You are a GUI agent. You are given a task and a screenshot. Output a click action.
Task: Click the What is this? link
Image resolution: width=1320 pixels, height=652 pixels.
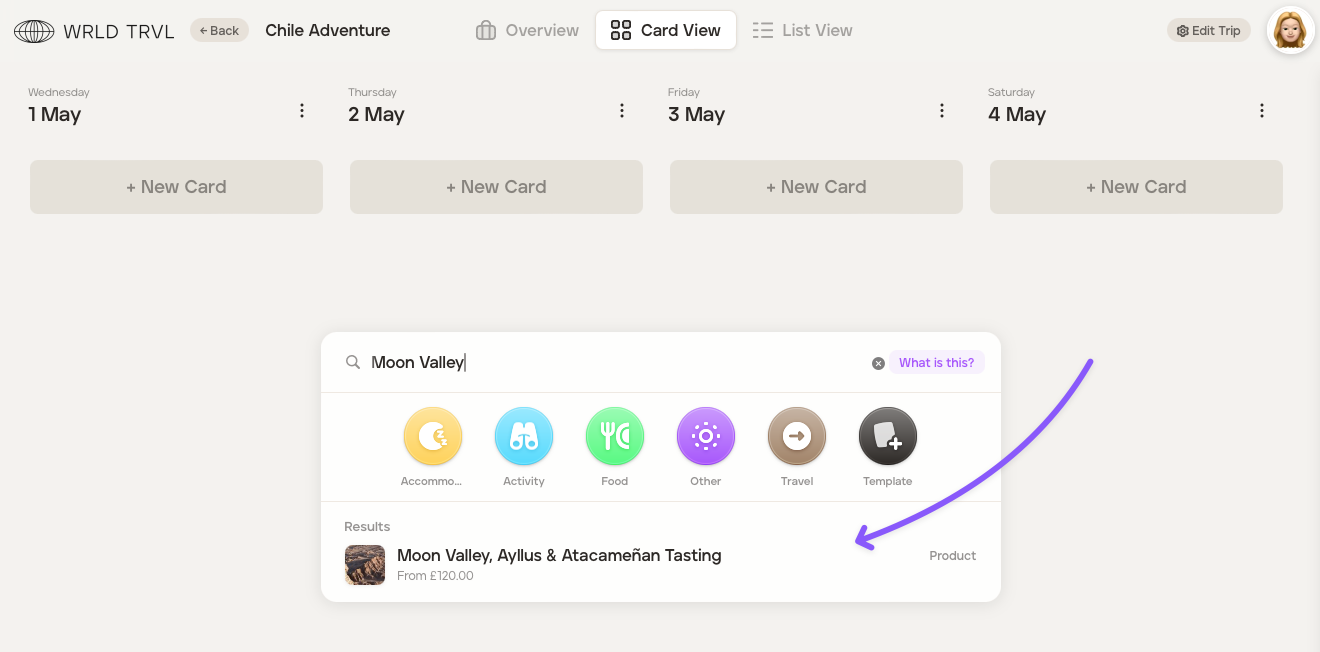pos(936,363)
